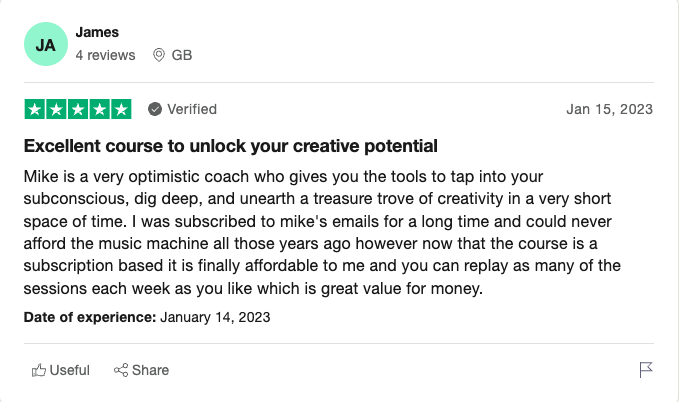
Task: Click the green JA avatar
Action: point(46,45)
